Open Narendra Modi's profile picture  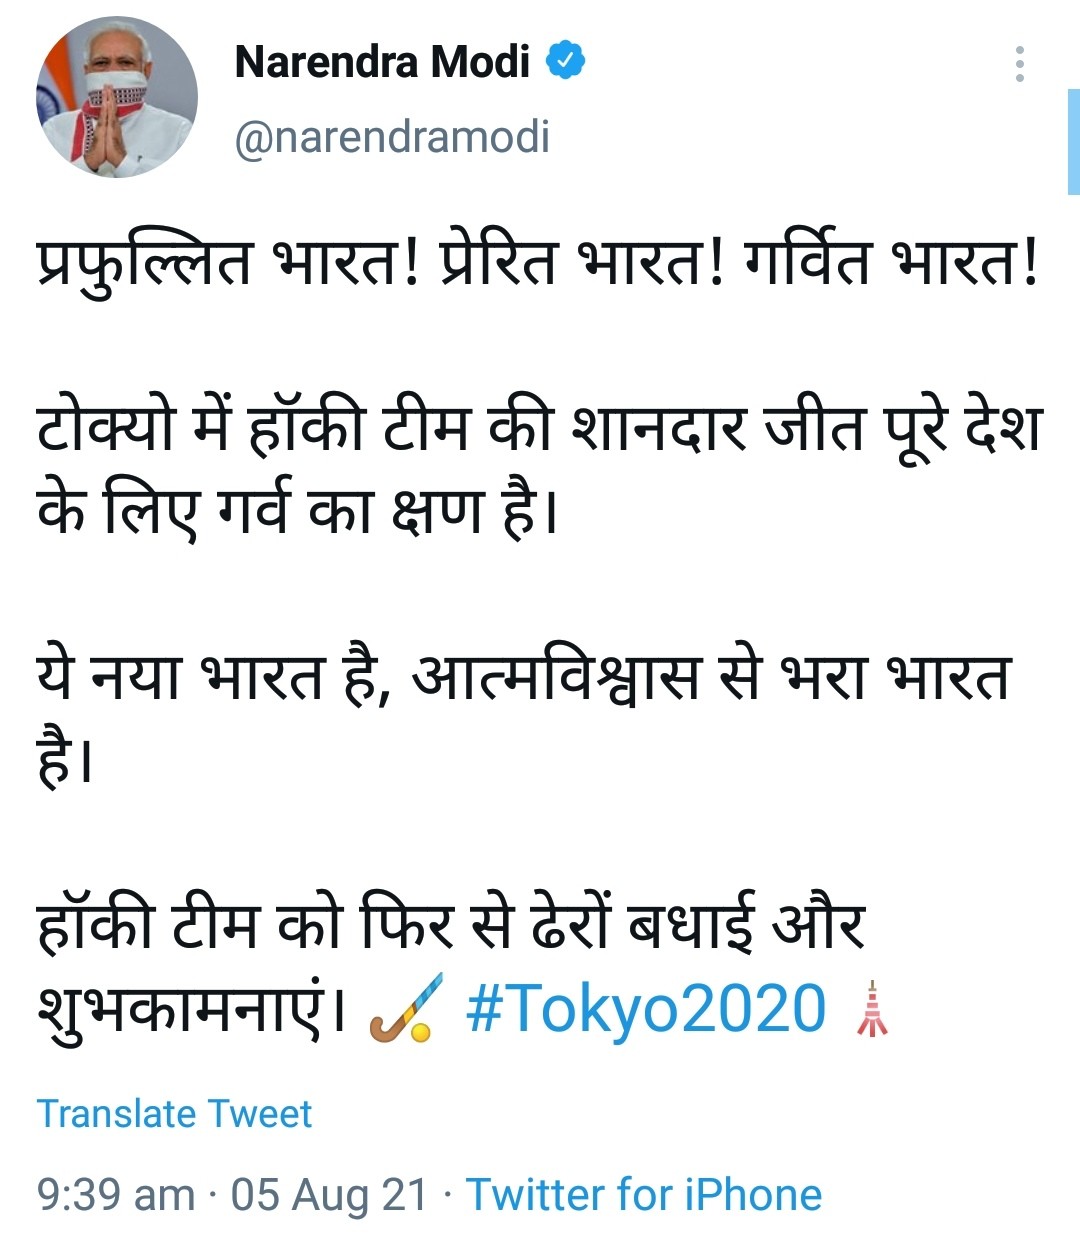pos(117,98)
